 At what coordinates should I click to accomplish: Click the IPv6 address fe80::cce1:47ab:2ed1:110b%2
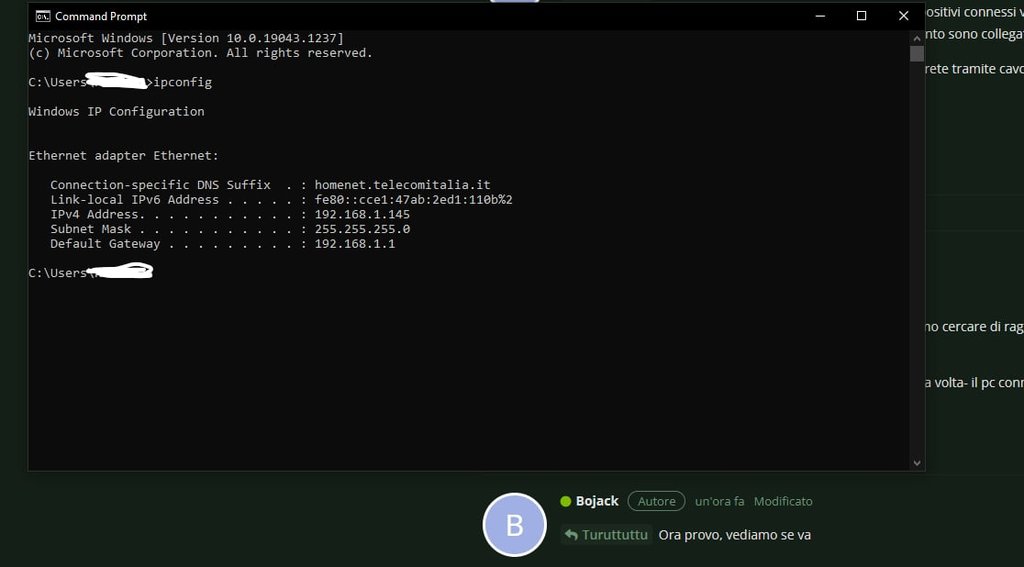pyautogui.click(x=413, y=200)
